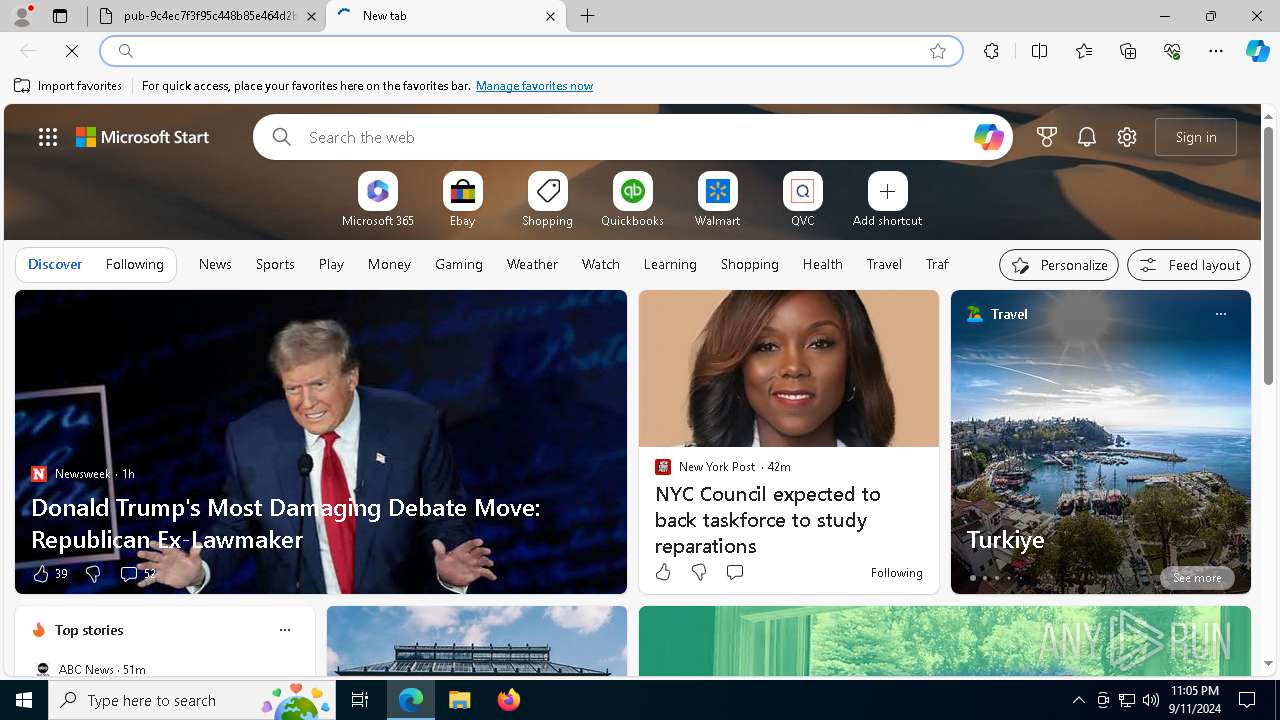Viewport: 1280px width, 720px height.
Task: Open Windows Start menu
Action: (x=24, y=700)
